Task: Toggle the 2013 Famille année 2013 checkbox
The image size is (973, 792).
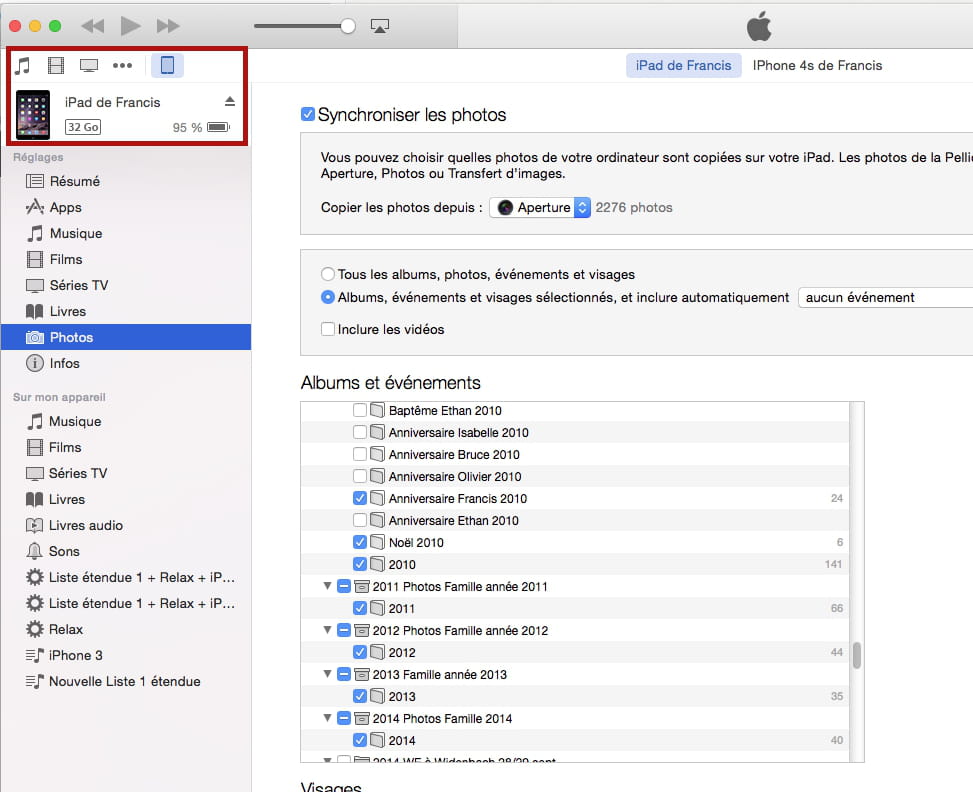Action: click(344, 674)
